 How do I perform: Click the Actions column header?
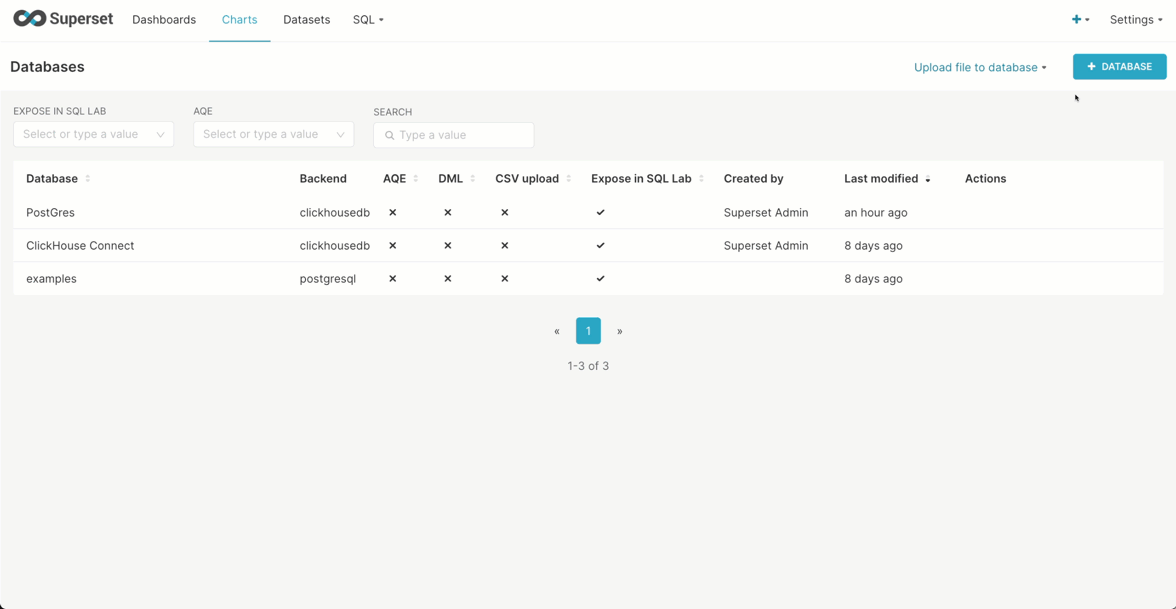point(986,178)
